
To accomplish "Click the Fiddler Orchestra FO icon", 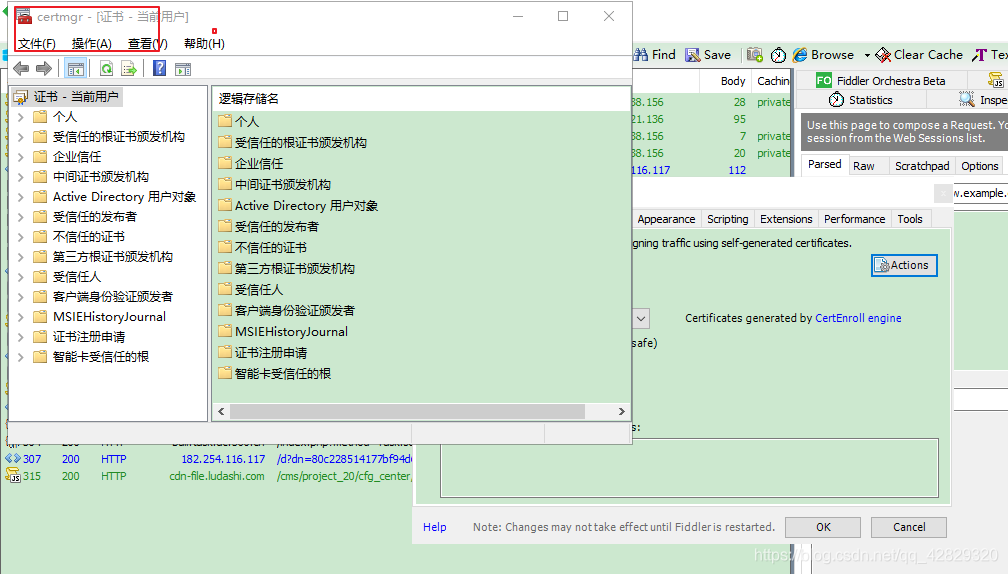I will [824, 80].
